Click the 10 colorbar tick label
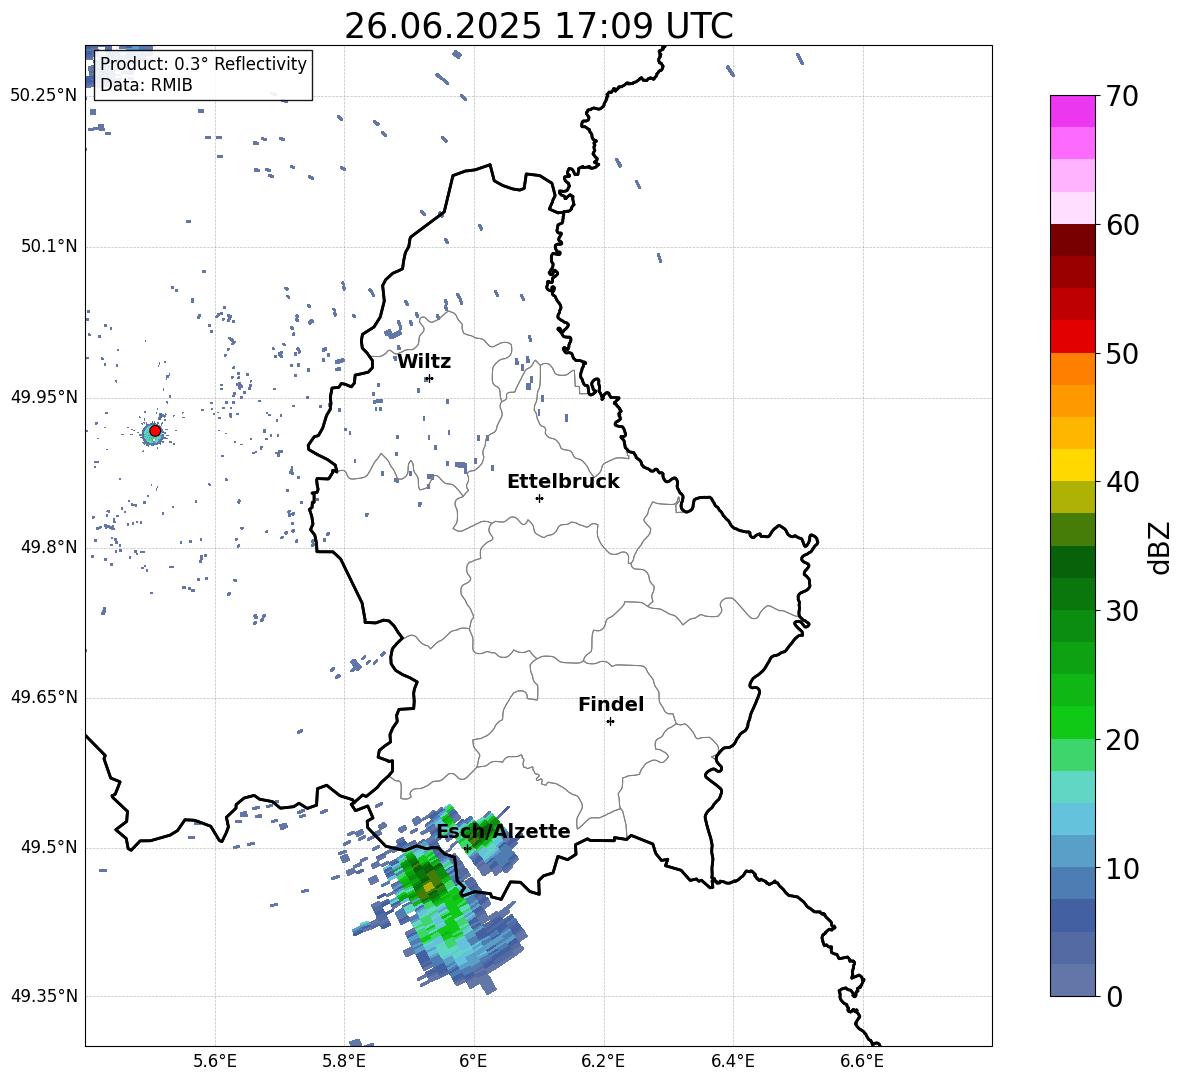Screen dimensions: 1184x1081 tap(1122, 868)
